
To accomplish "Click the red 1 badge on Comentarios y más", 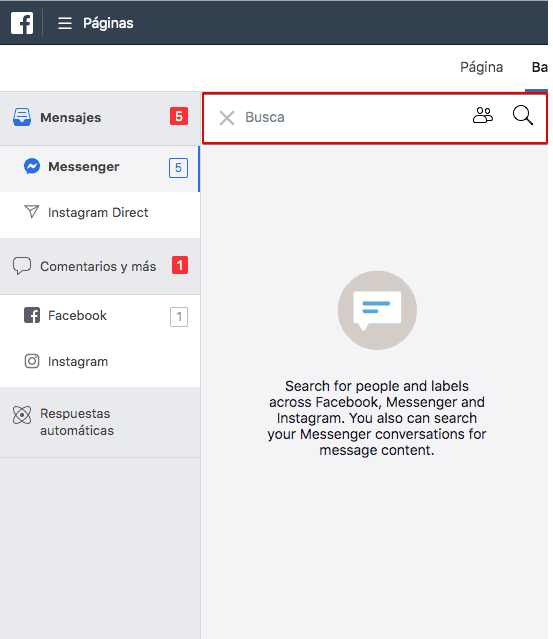I will [180, 265].
